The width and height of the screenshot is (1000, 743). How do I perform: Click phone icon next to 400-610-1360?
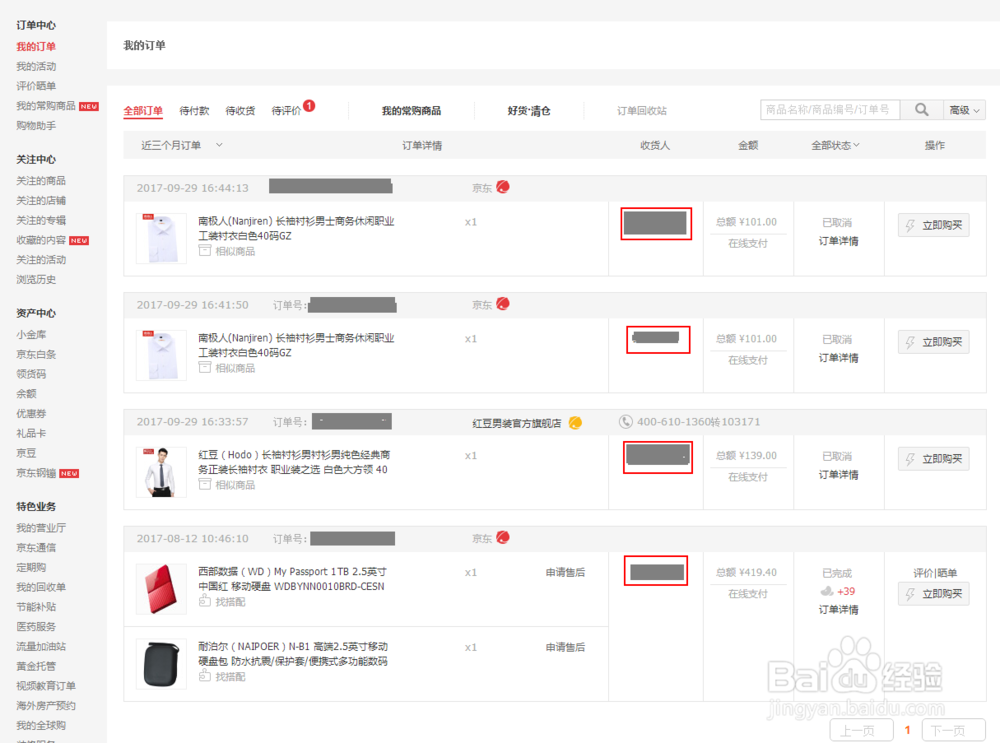pos(626,422)
